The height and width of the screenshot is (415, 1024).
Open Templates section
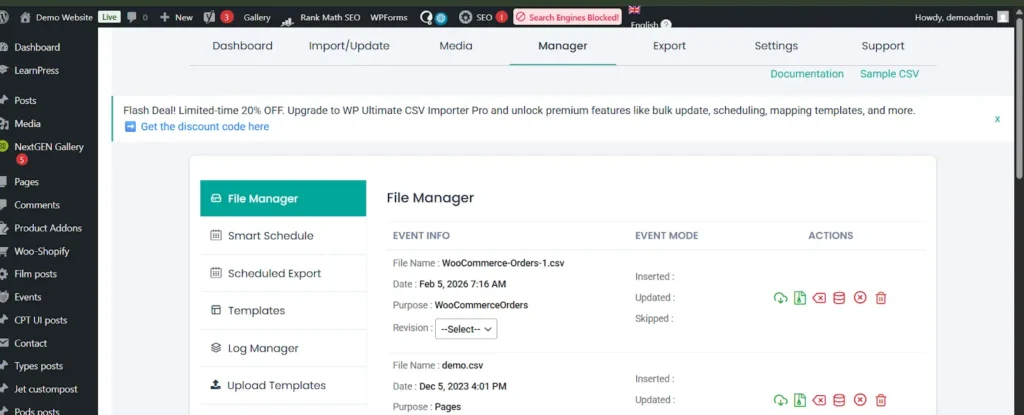(283, 310)
